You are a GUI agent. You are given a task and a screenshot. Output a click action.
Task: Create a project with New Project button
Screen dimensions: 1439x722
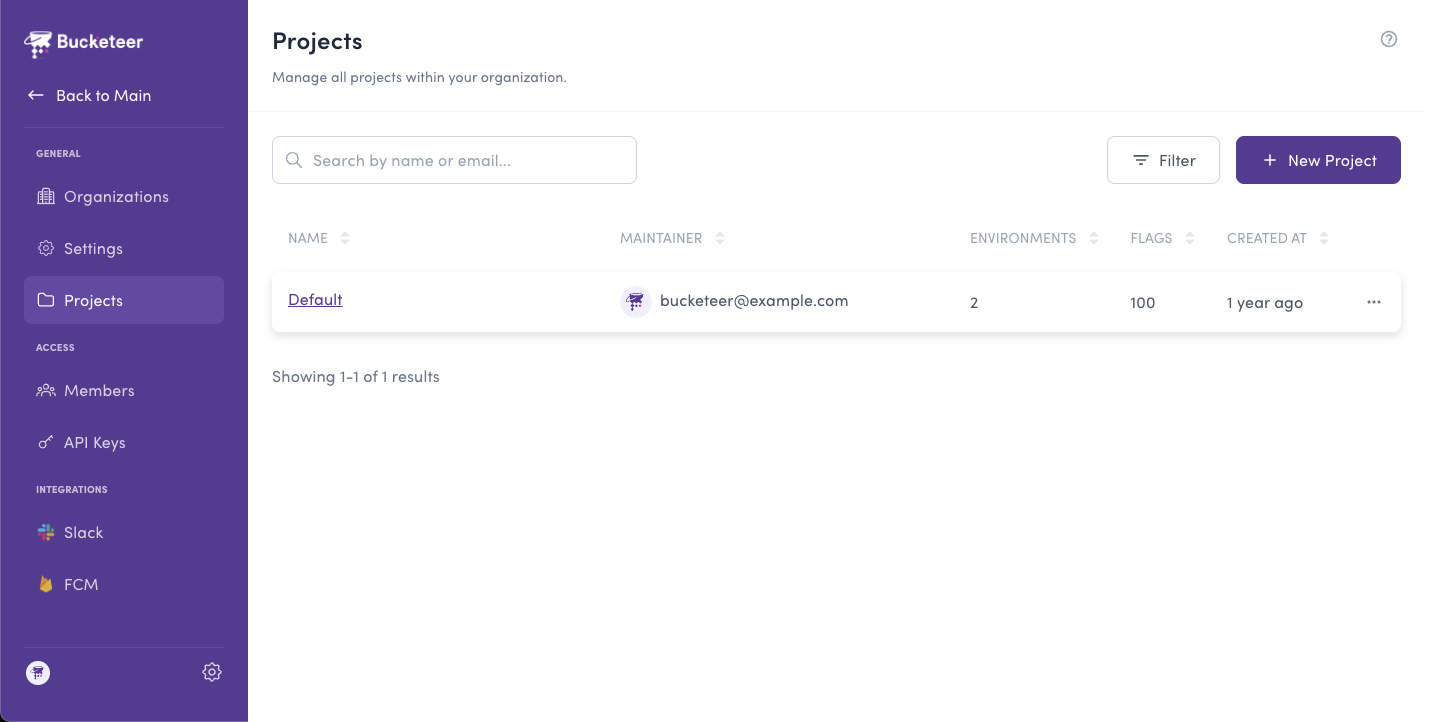(x=1318, y=160)
